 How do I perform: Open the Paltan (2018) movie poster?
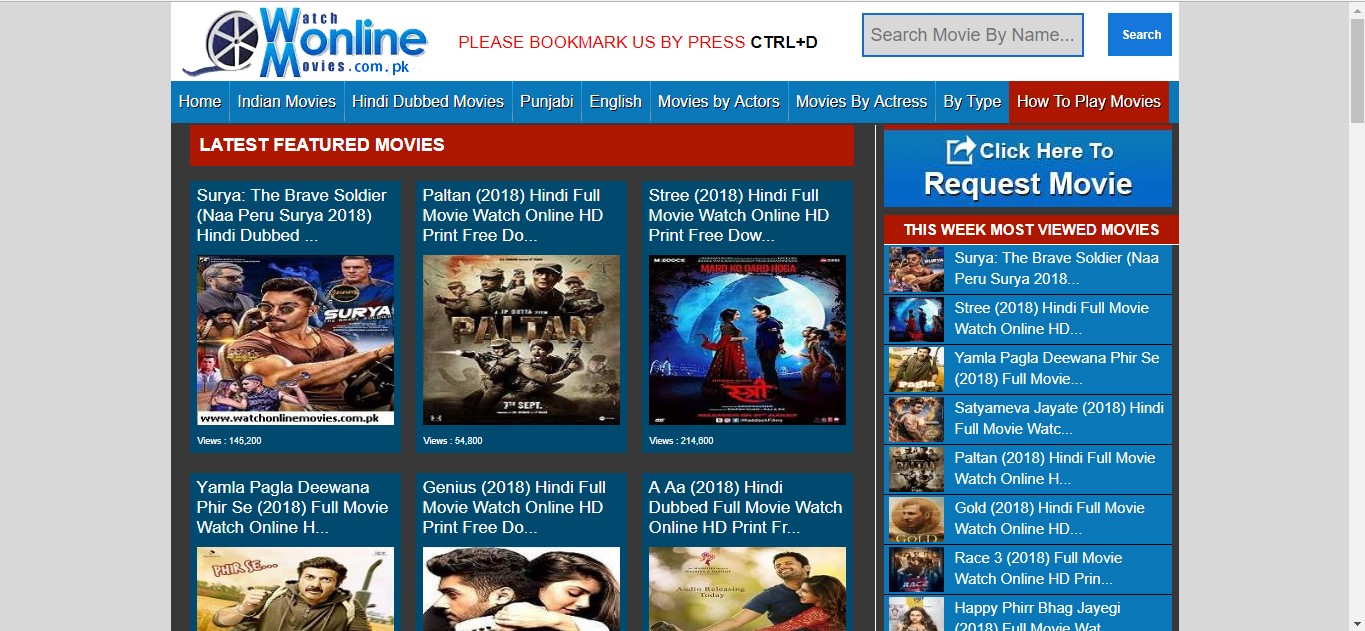521,340
